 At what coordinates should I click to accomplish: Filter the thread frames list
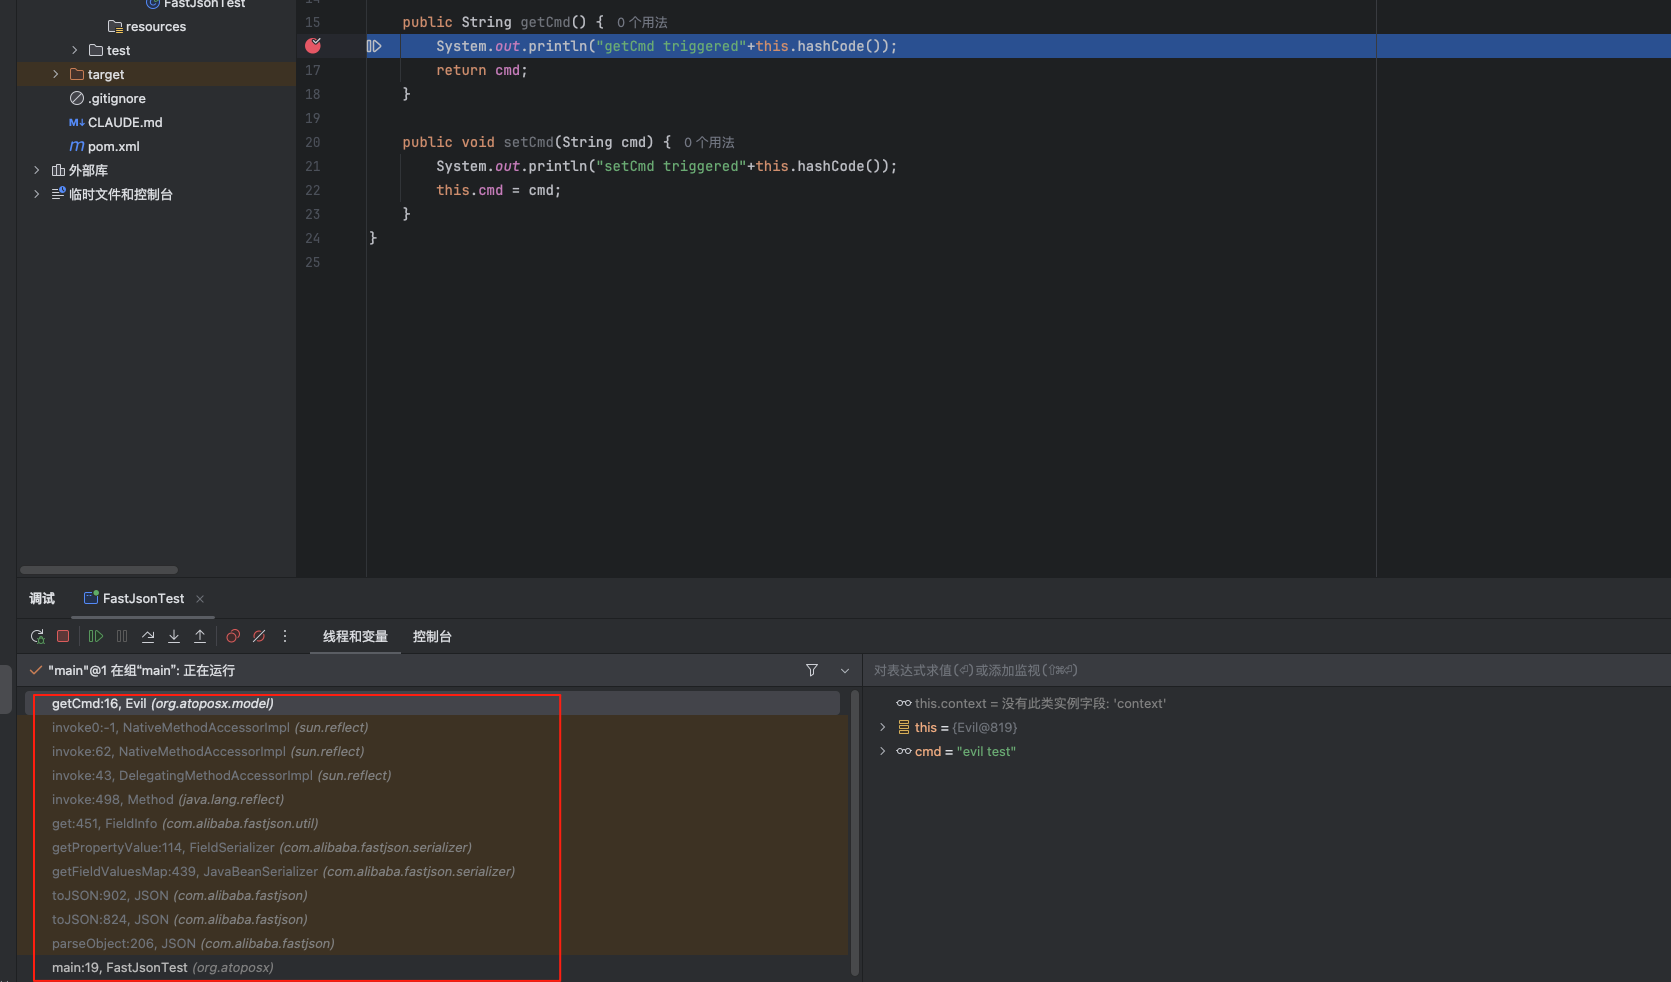[x=812, y=670]
